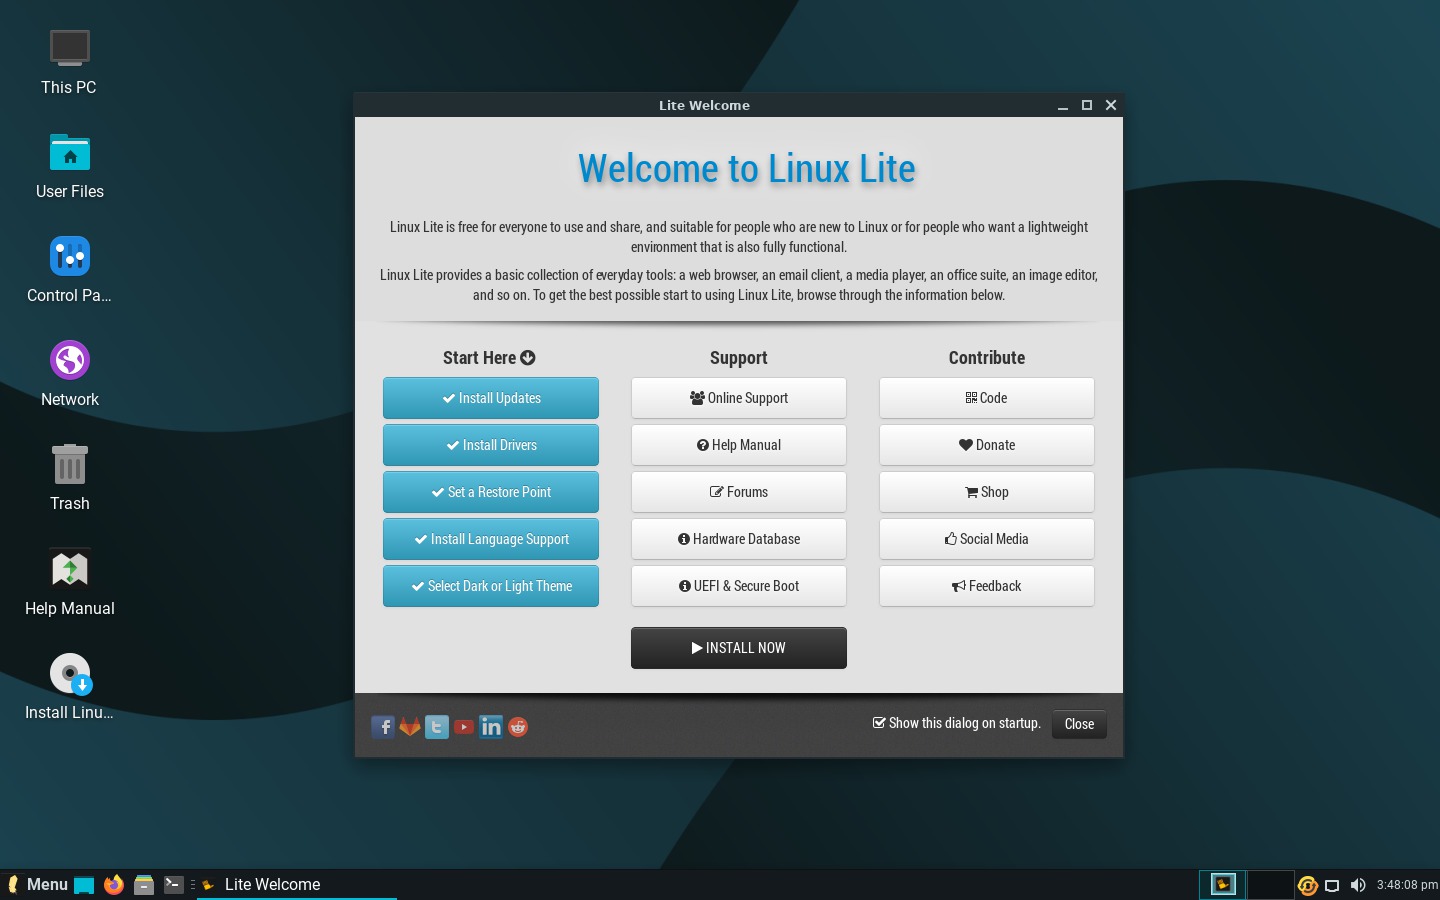Screen dimensions: 1440x900
Task: Open This PC desktop icon
Action: point(70,48)
